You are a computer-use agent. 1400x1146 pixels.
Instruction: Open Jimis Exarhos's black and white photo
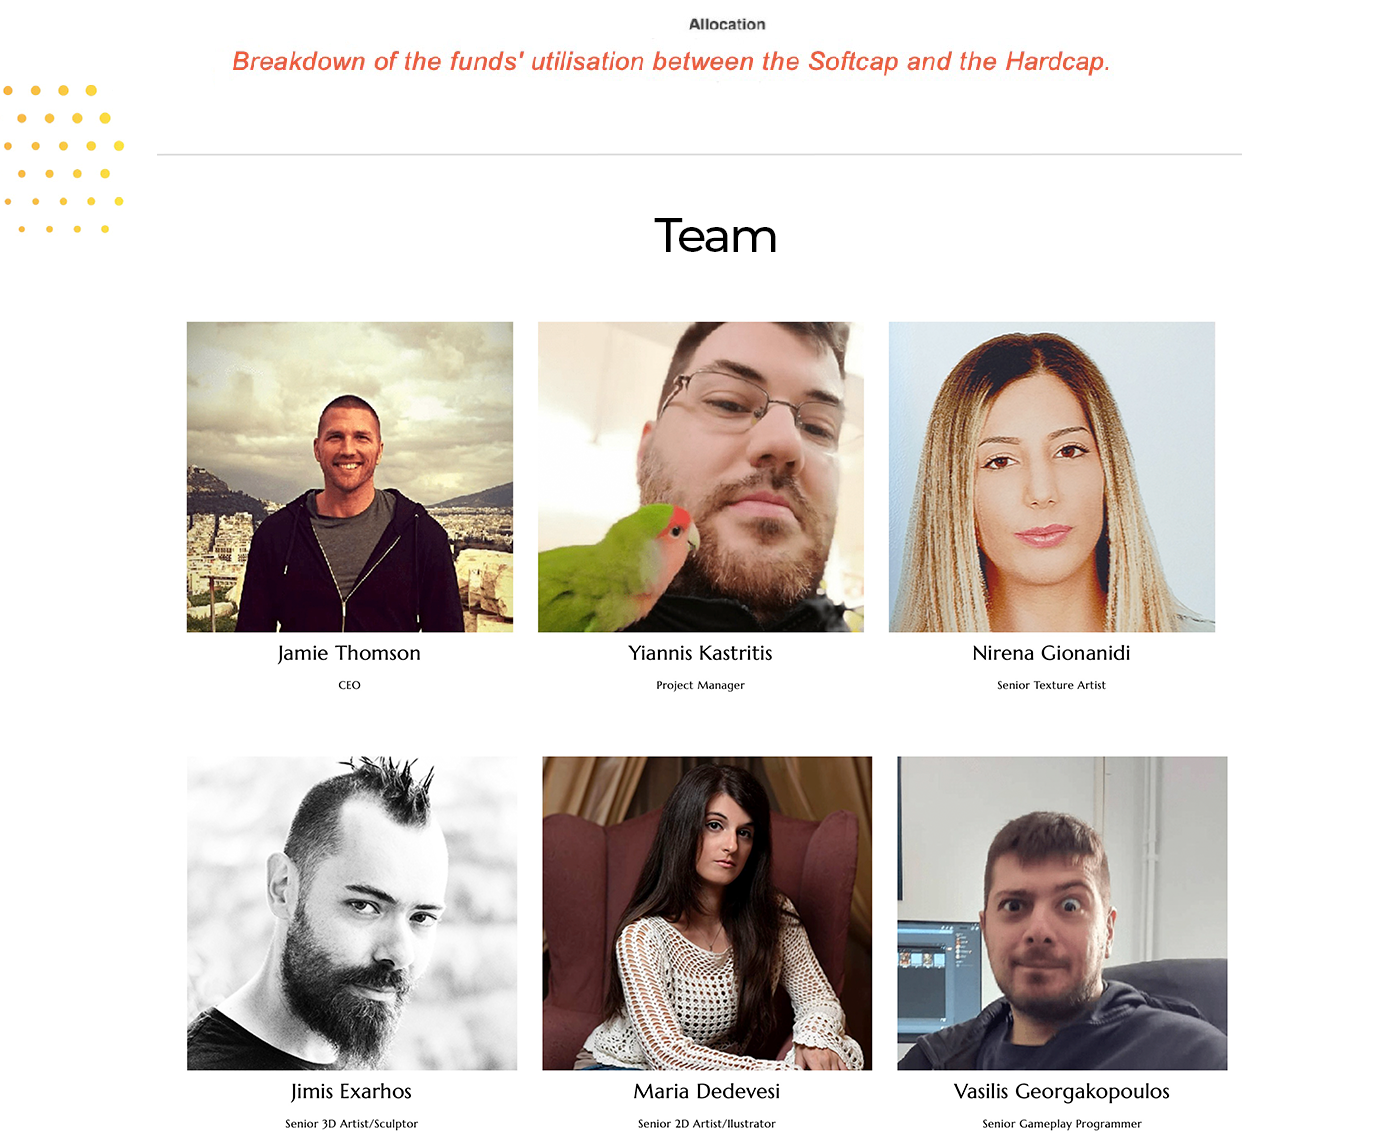point(352,913)
